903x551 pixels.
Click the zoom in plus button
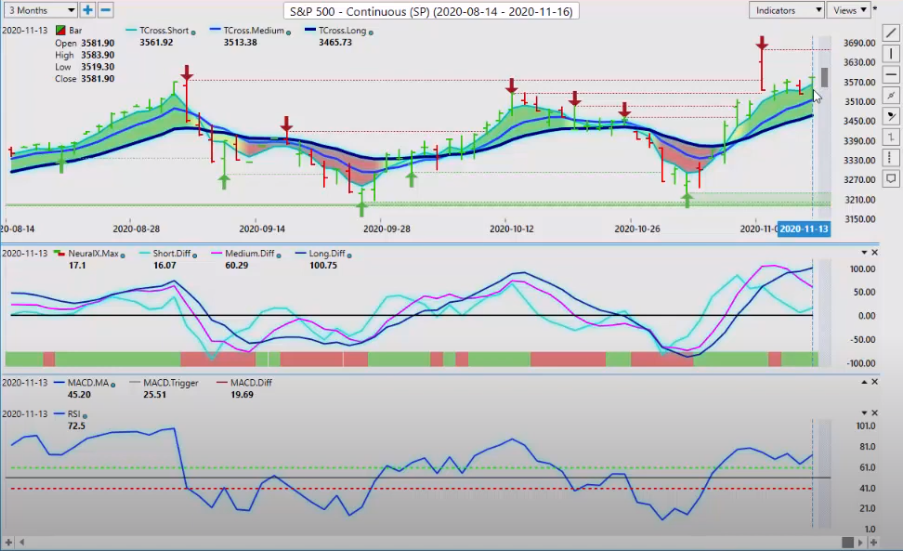(x=88, y=10)
